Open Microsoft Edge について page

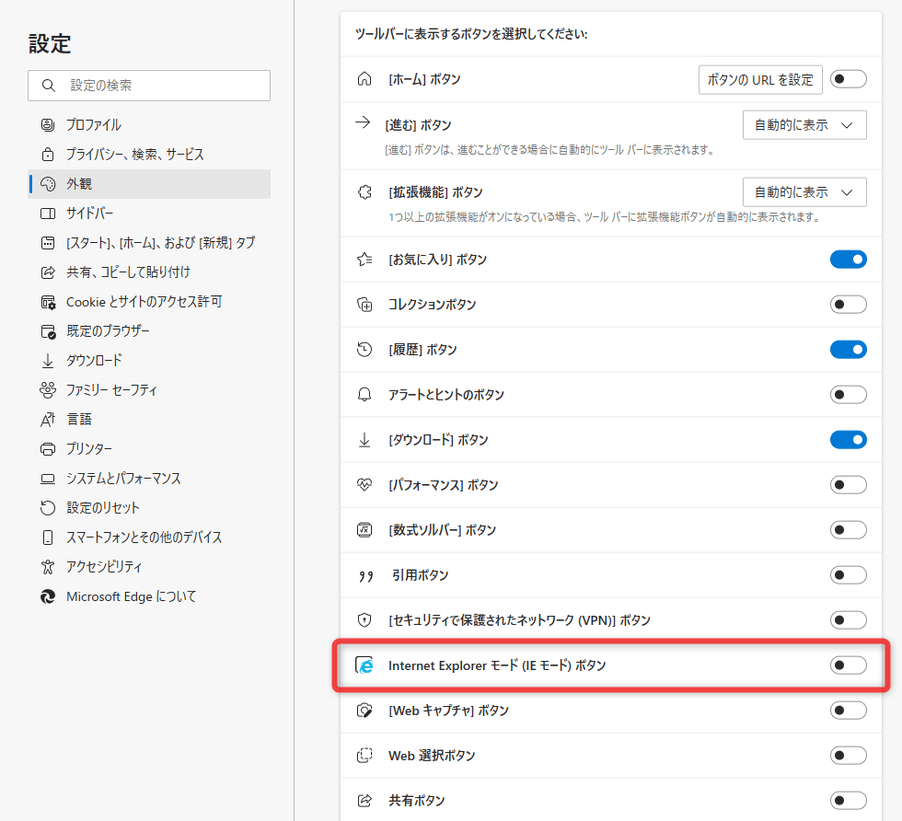pos(149,597)
